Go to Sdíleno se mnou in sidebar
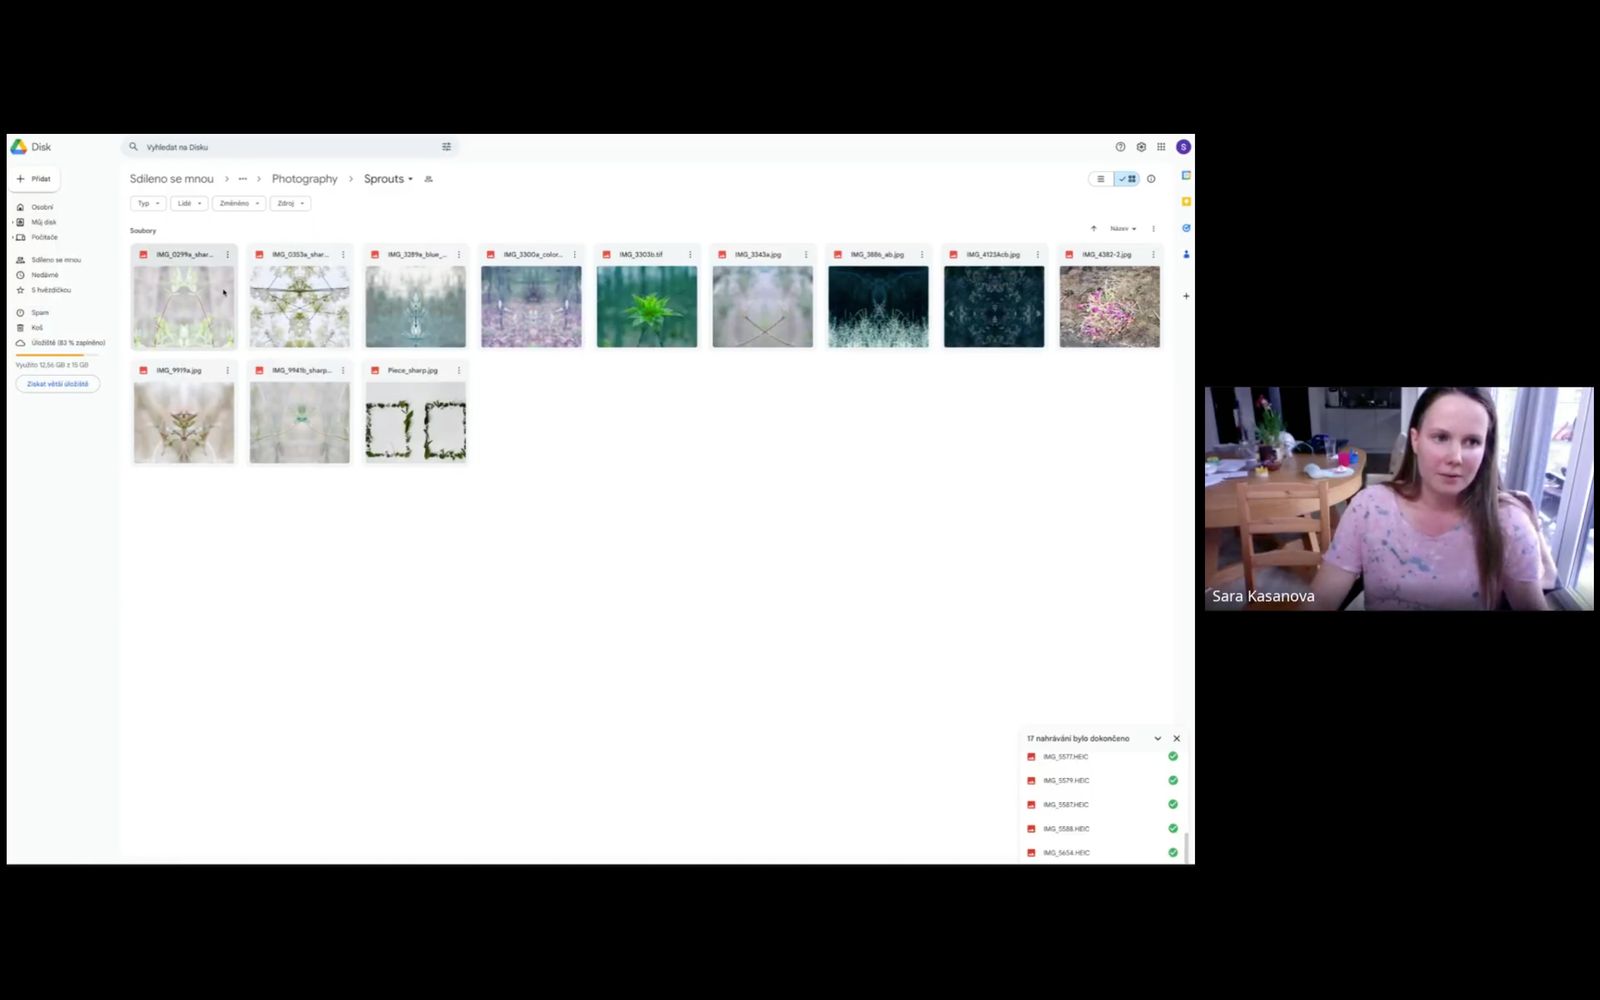This screenshot has width=1600, height=1000. 55,260
